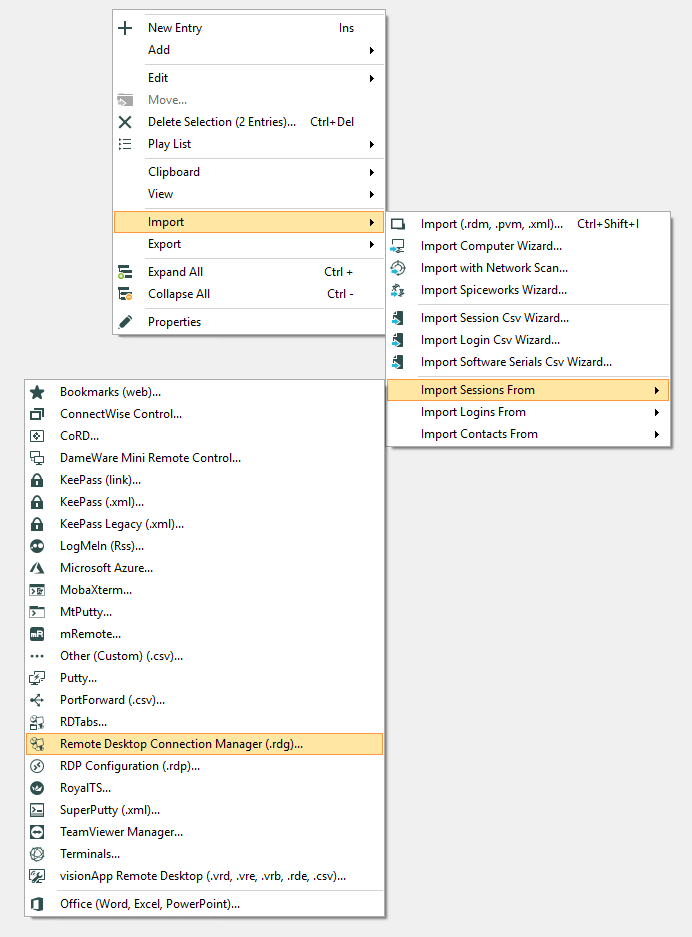The height and width of the screenshot is (937, 692).
Task: Click the Bookmarks (web) star icon
Action: coord(37,392)
